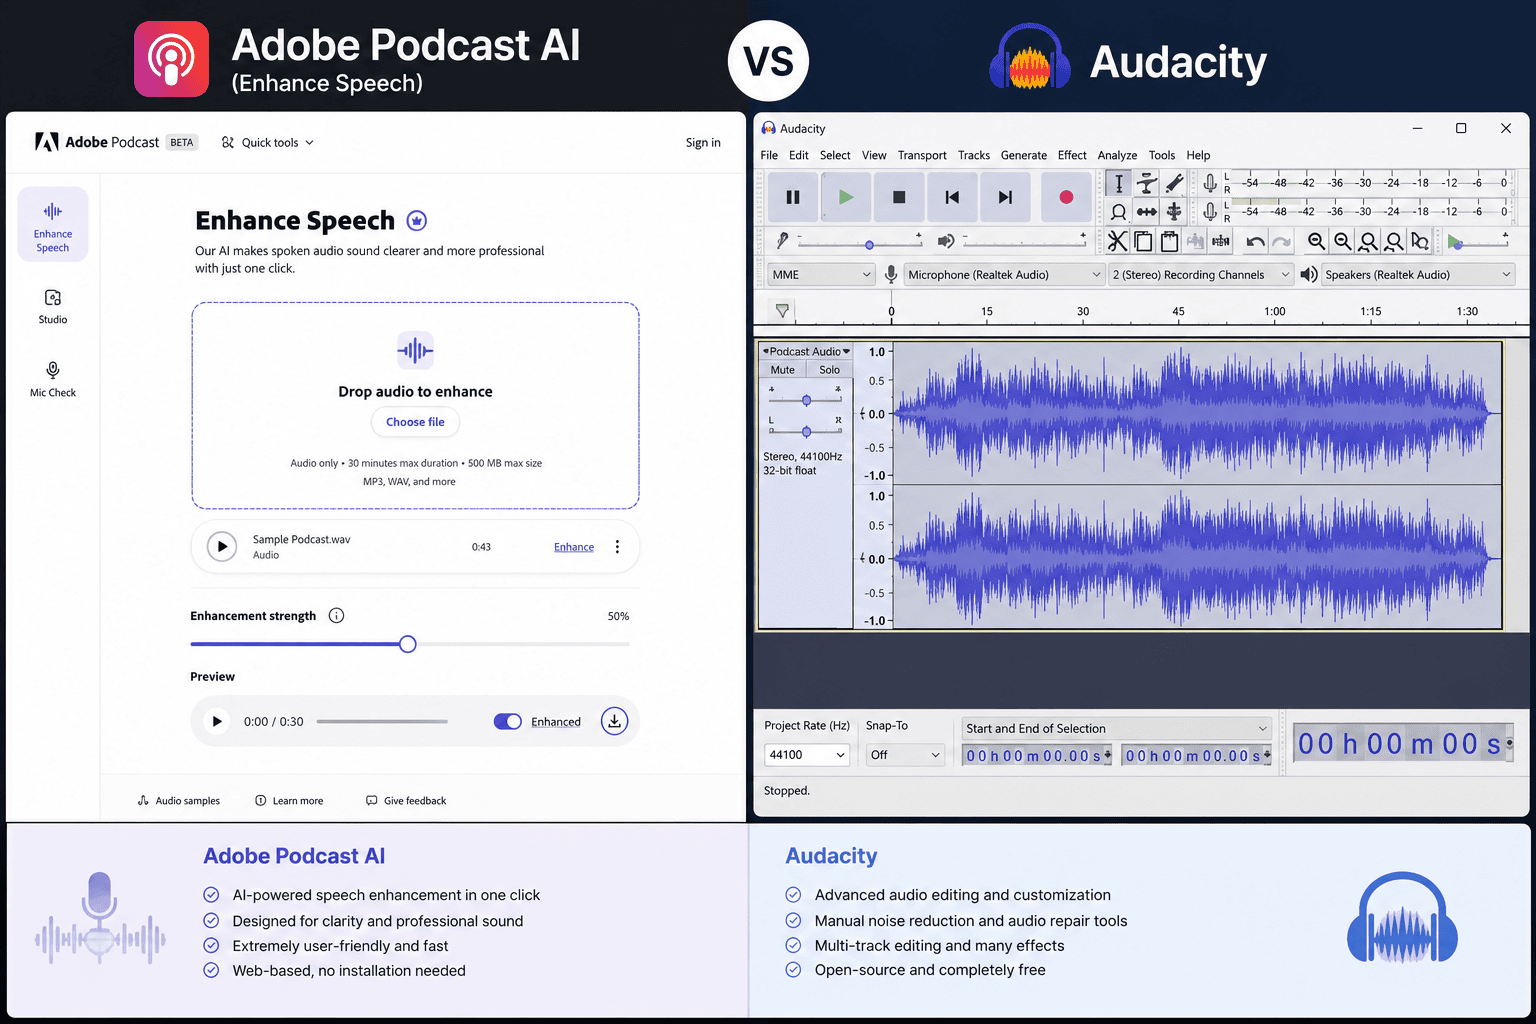Select the Time Shift tool in Audacity

coord(1147,211)
